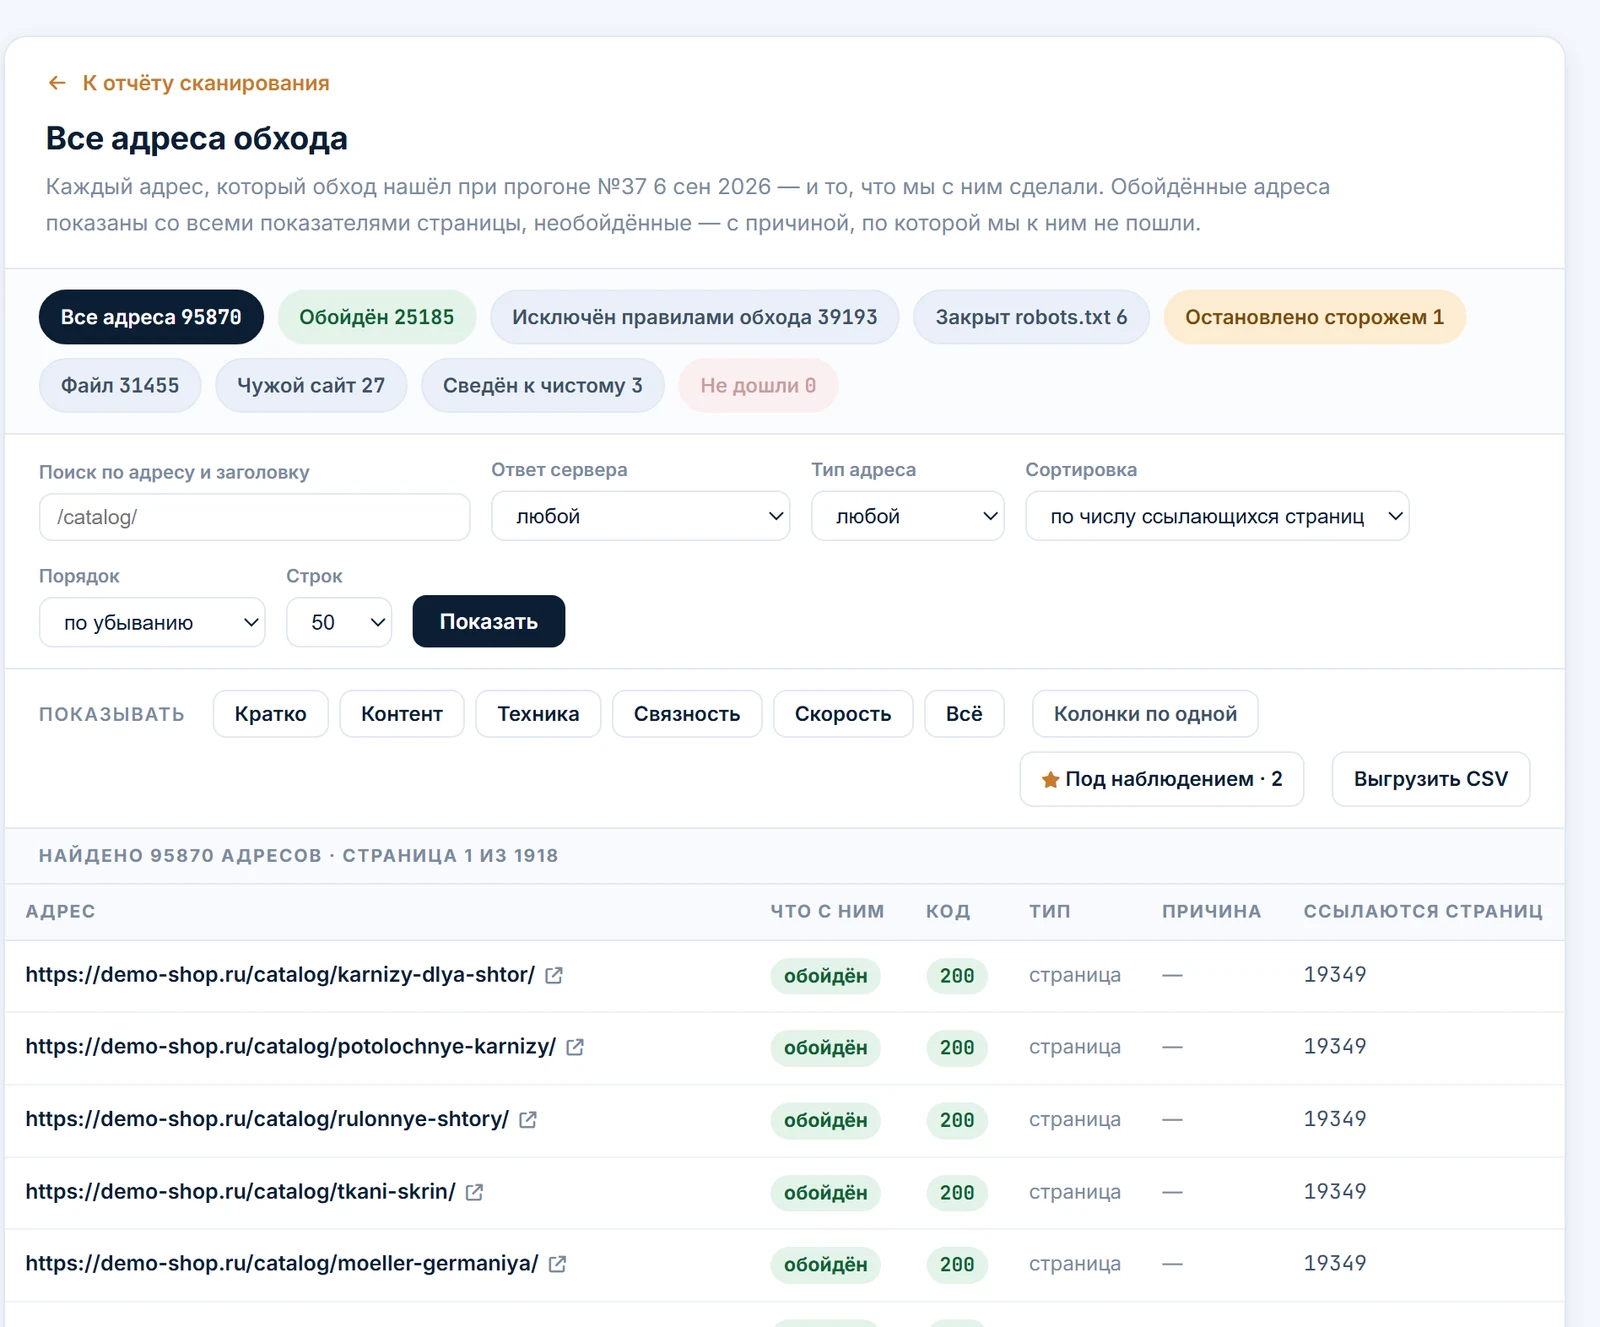Open the moeller-germaniya catalog URL

click(x=282, y=1264)
